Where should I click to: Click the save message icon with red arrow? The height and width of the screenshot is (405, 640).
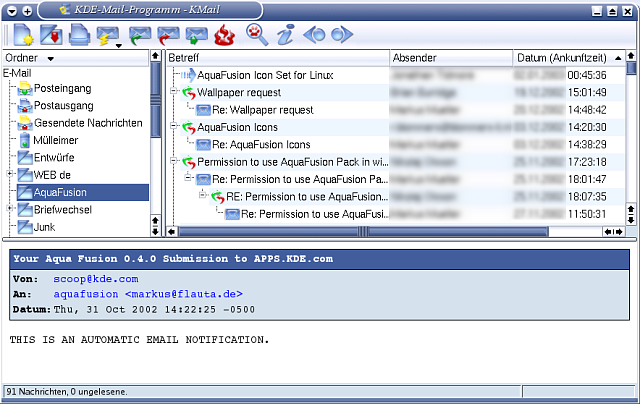click(x=51, y=35)
